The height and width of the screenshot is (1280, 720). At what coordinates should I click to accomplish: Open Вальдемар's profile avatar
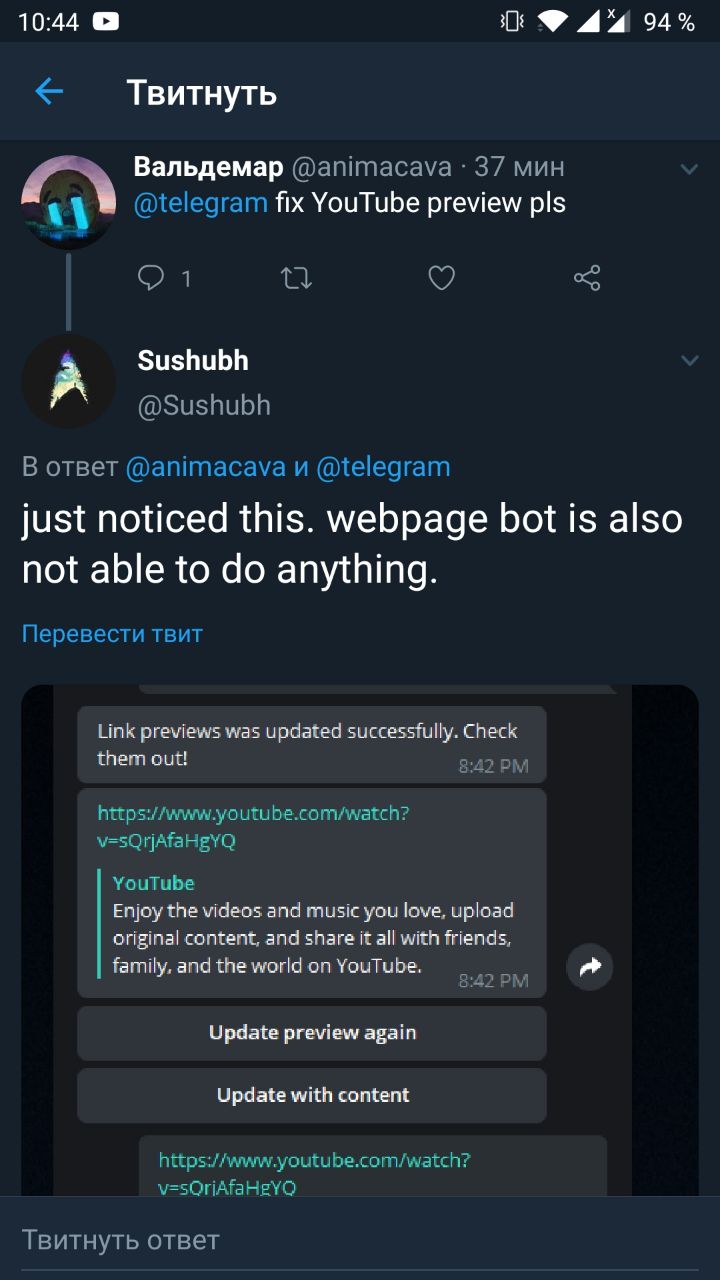click(x=68, y=203)
